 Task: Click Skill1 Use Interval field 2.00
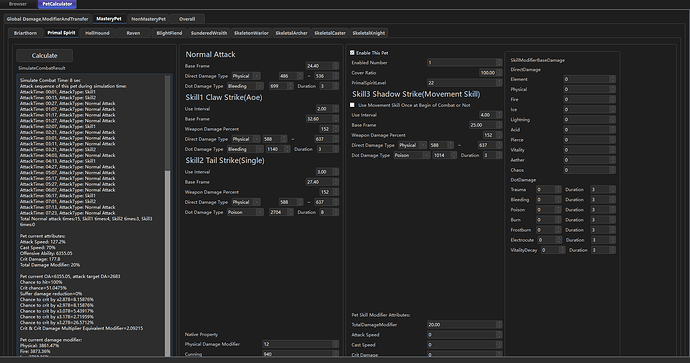pos(327,109)
